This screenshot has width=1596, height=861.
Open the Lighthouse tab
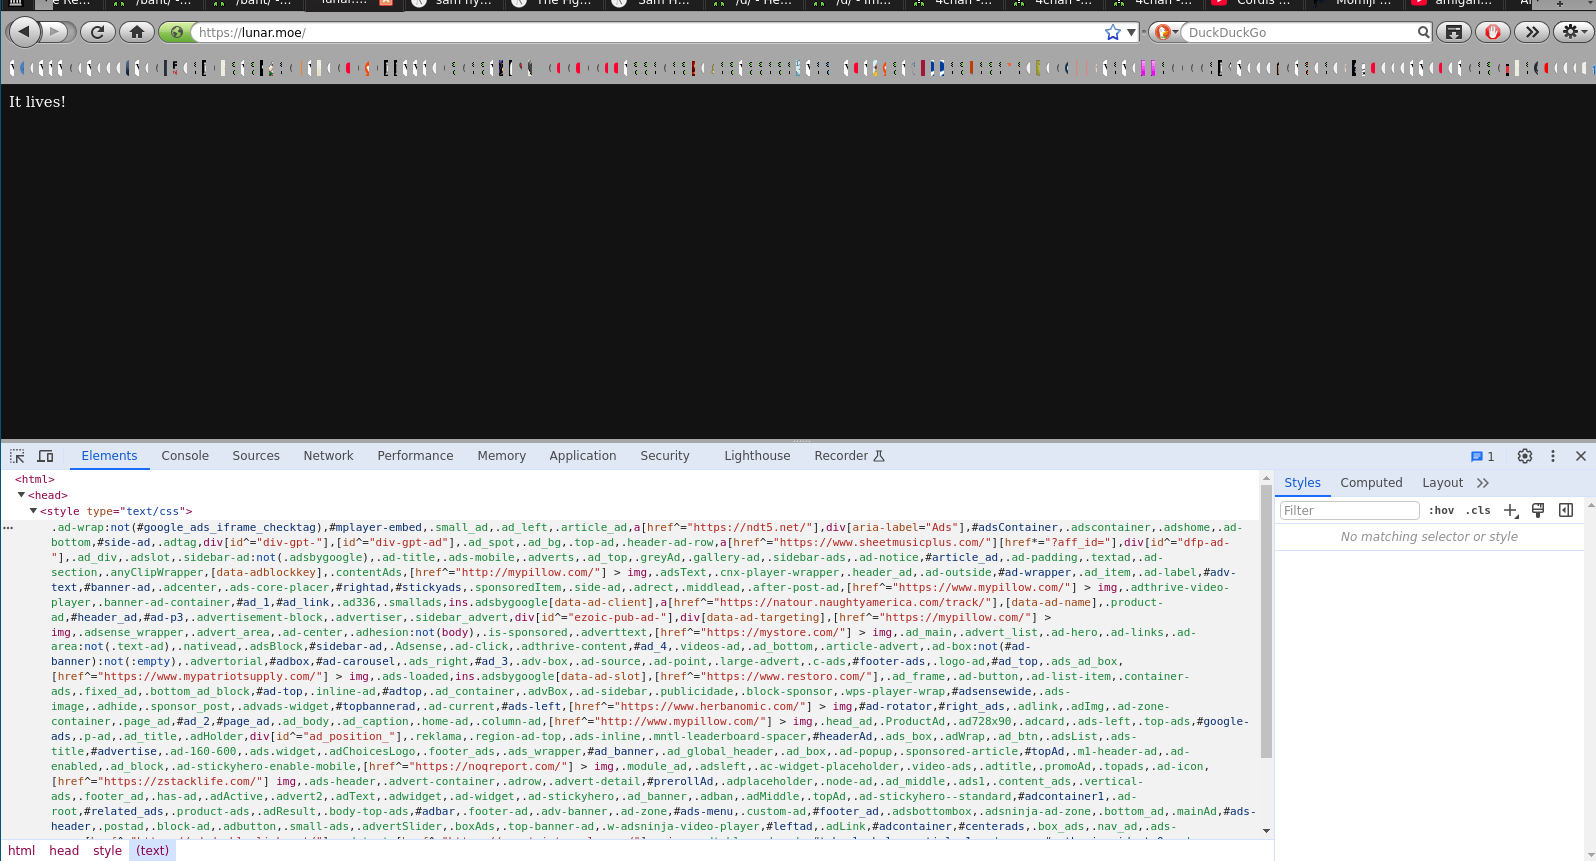point(757,456)
